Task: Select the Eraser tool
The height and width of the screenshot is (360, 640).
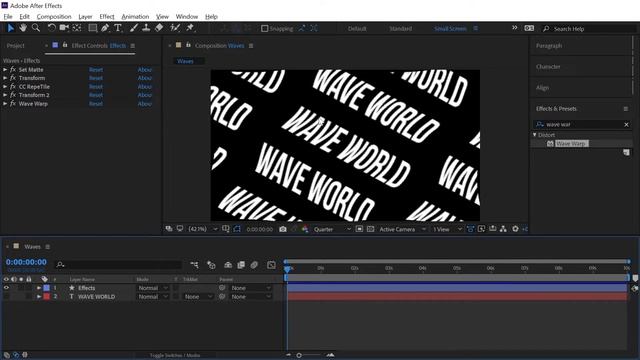Action: point(159,28)
